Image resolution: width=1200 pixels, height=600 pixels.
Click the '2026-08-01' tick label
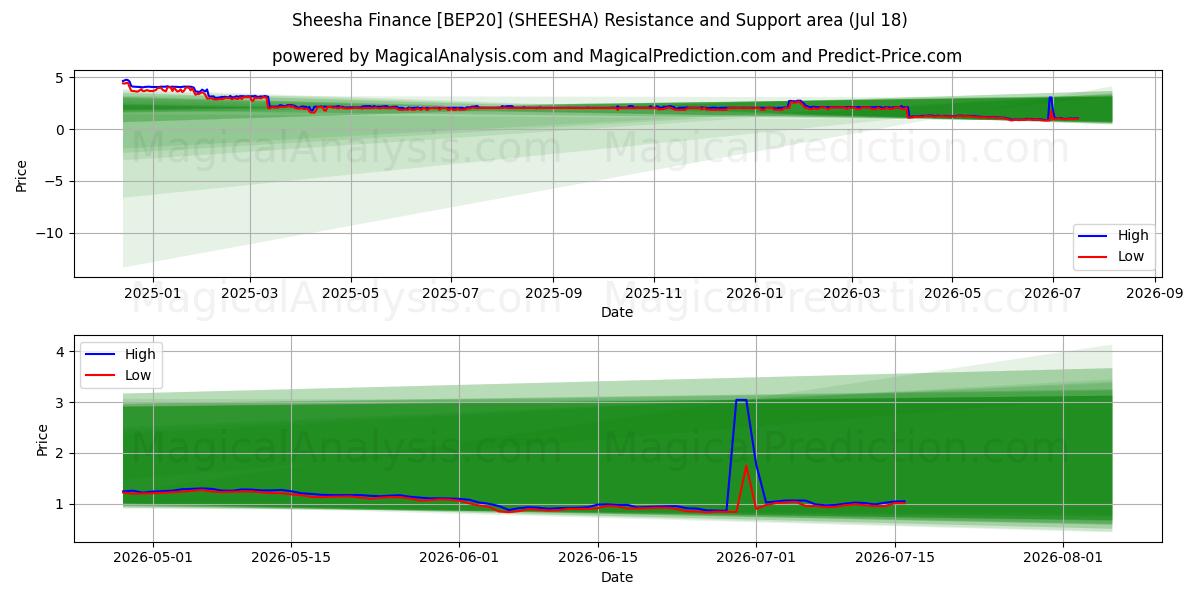coord(1061,558)
